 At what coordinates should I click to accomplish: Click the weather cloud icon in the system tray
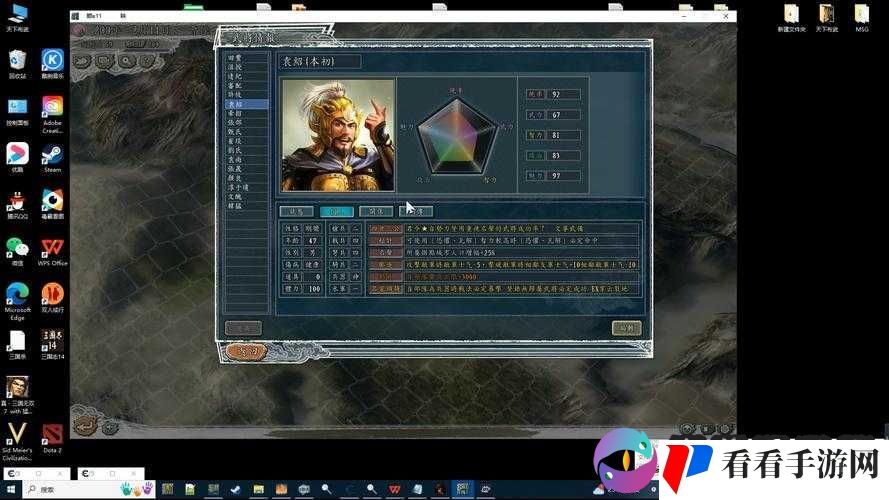click(x=599, y=490)
